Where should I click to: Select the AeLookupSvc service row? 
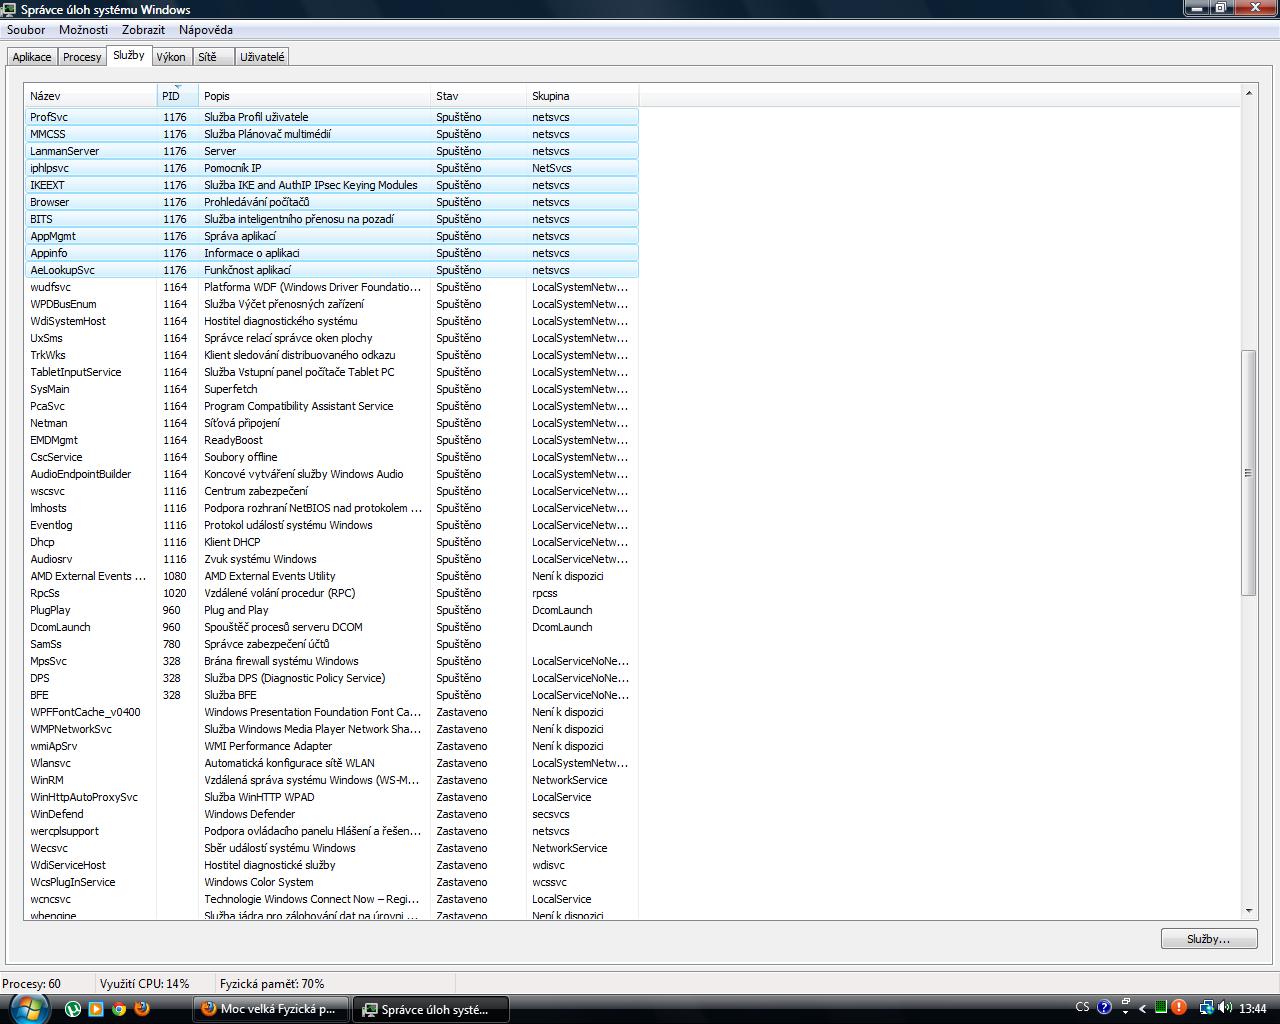(331, 270)
